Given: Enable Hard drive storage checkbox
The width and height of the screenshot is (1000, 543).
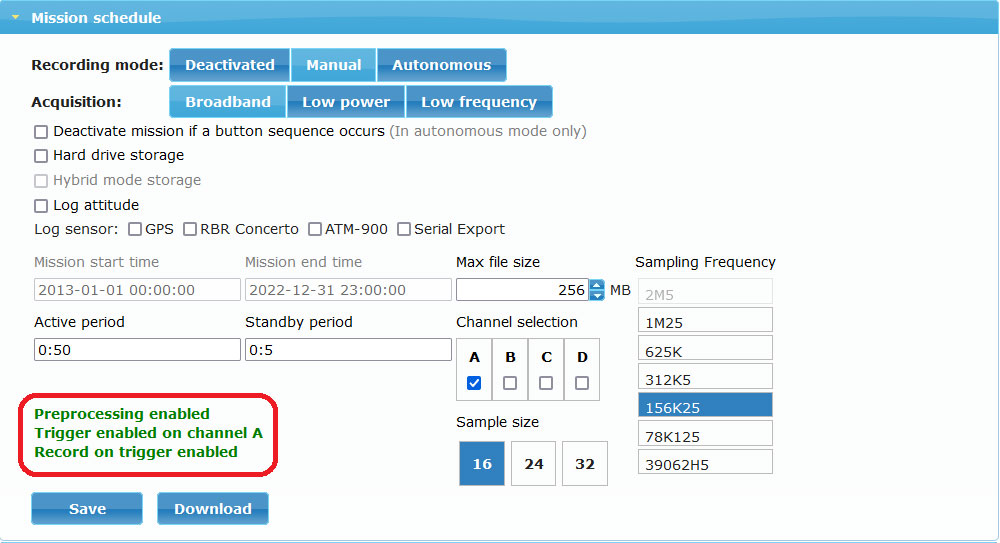Looking at the screenshot, I should coord(41,156).
